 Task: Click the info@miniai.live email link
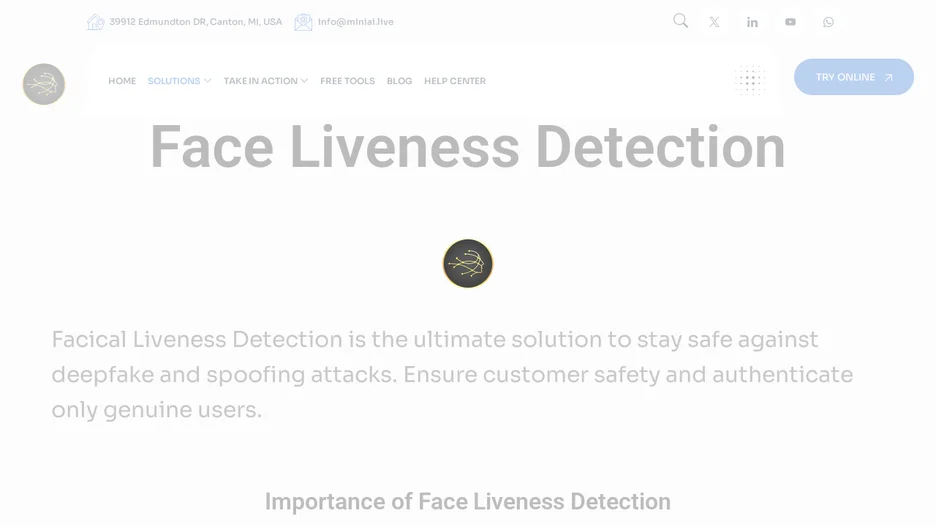pyautogui.click(x=356, y=21)
